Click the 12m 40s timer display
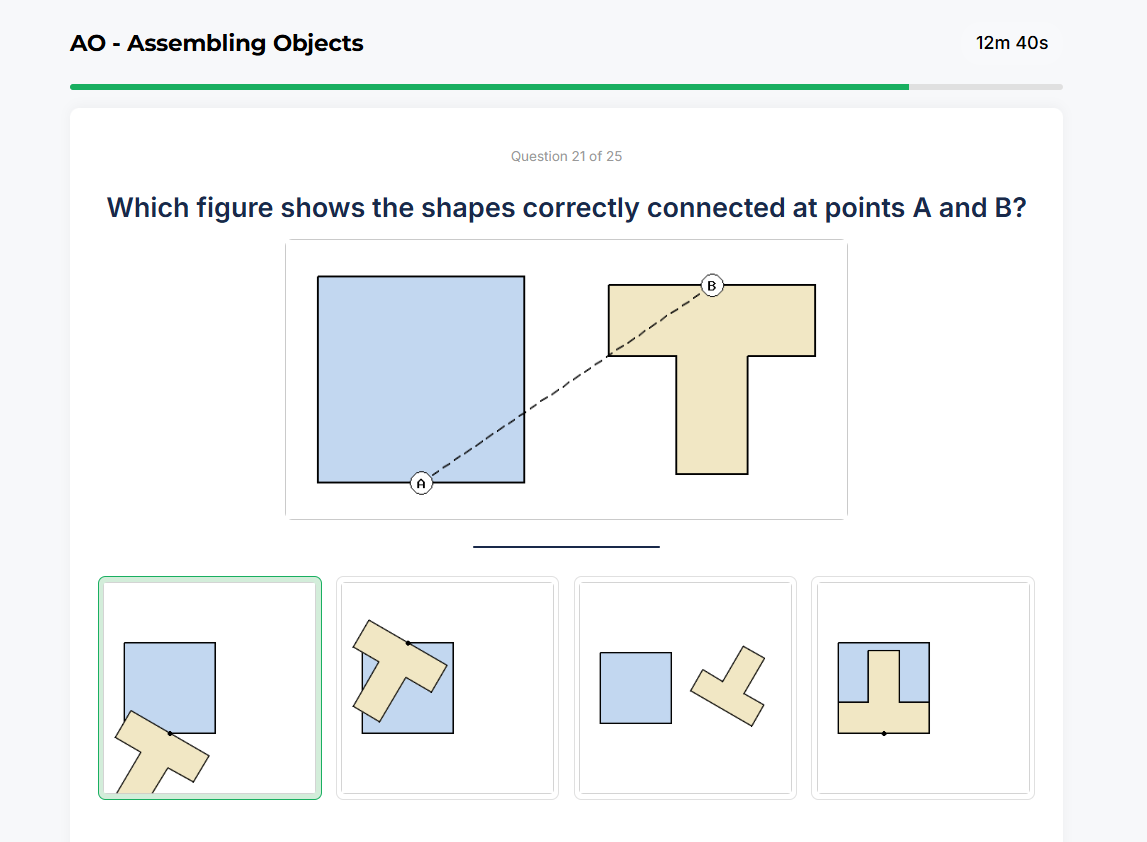This screenshot has width=1147, height=842. 1011,43
